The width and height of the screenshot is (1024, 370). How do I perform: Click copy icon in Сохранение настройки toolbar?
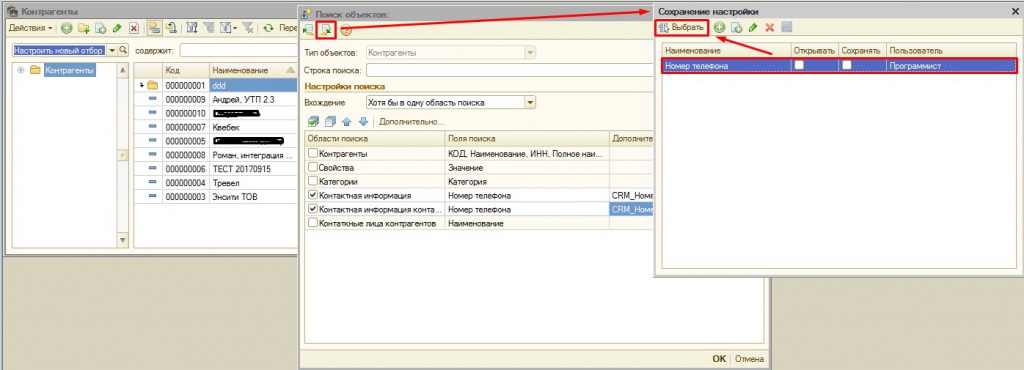click(736, 27)
